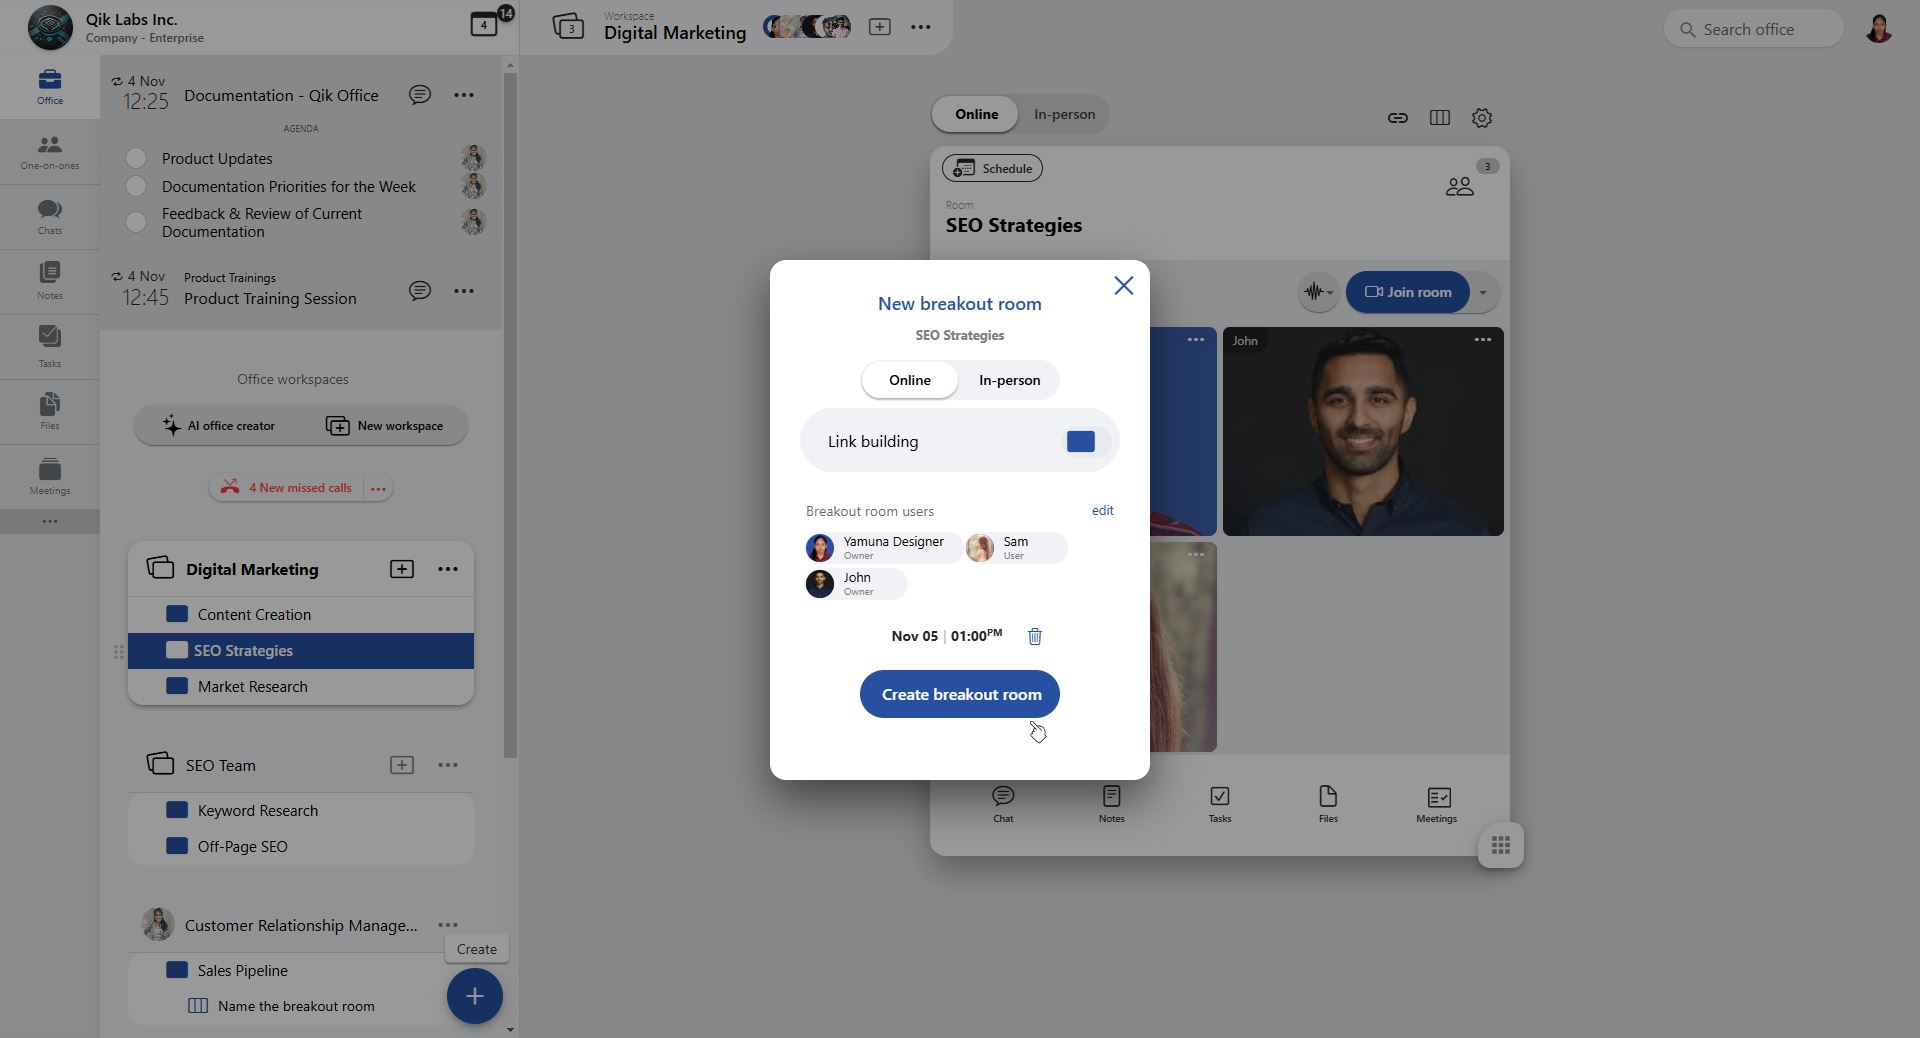Screen dimensions: 1920x1038
Task: Copy room link using the link icon
Action: (1398, 118)
